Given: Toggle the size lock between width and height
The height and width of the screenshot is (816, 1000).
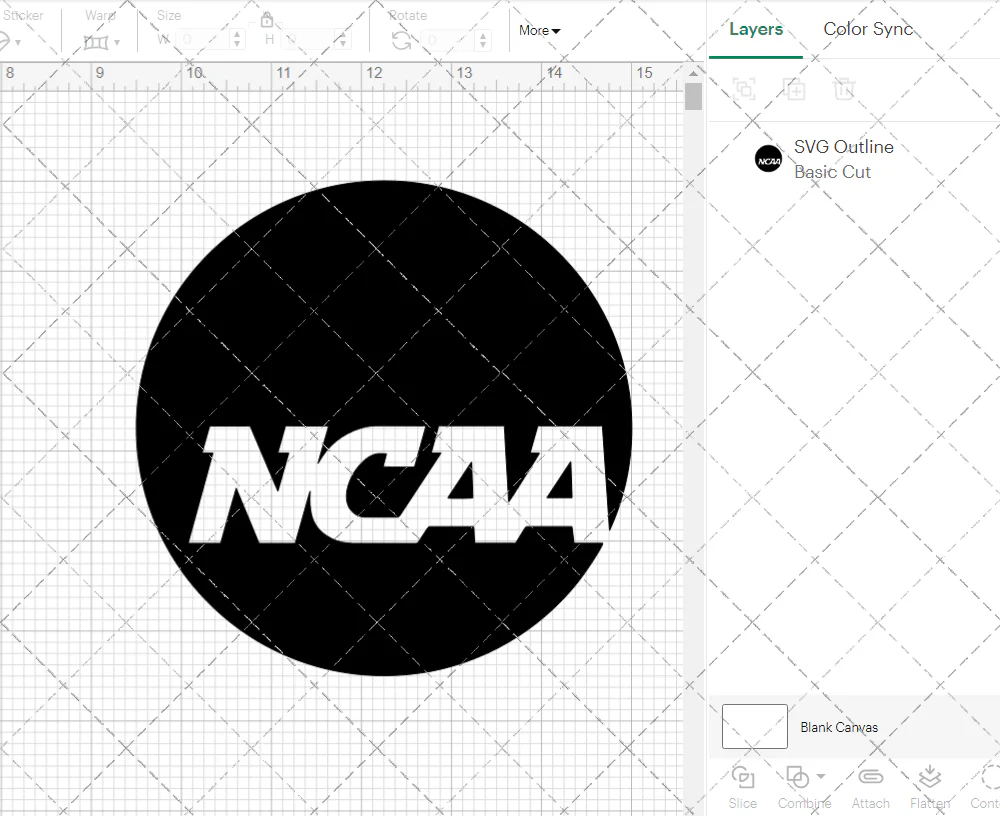Looking at the screenshot, I should pyautogui.click(x=267, y=19).
